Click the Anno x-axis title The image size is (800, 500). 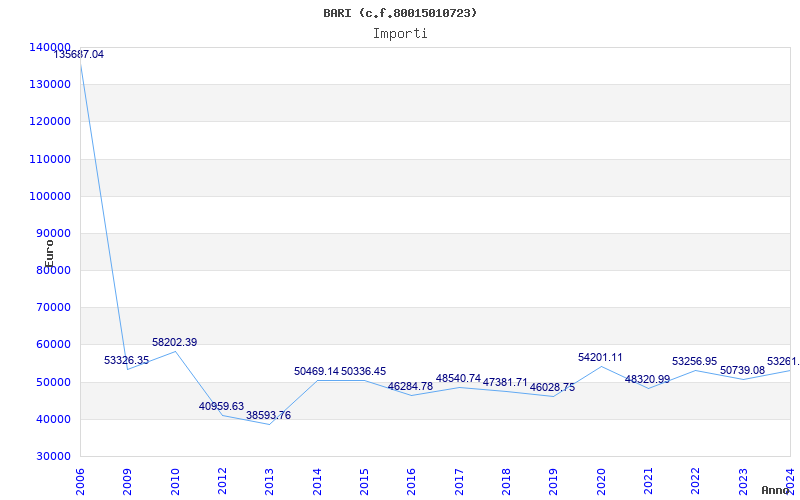(777, 490)
